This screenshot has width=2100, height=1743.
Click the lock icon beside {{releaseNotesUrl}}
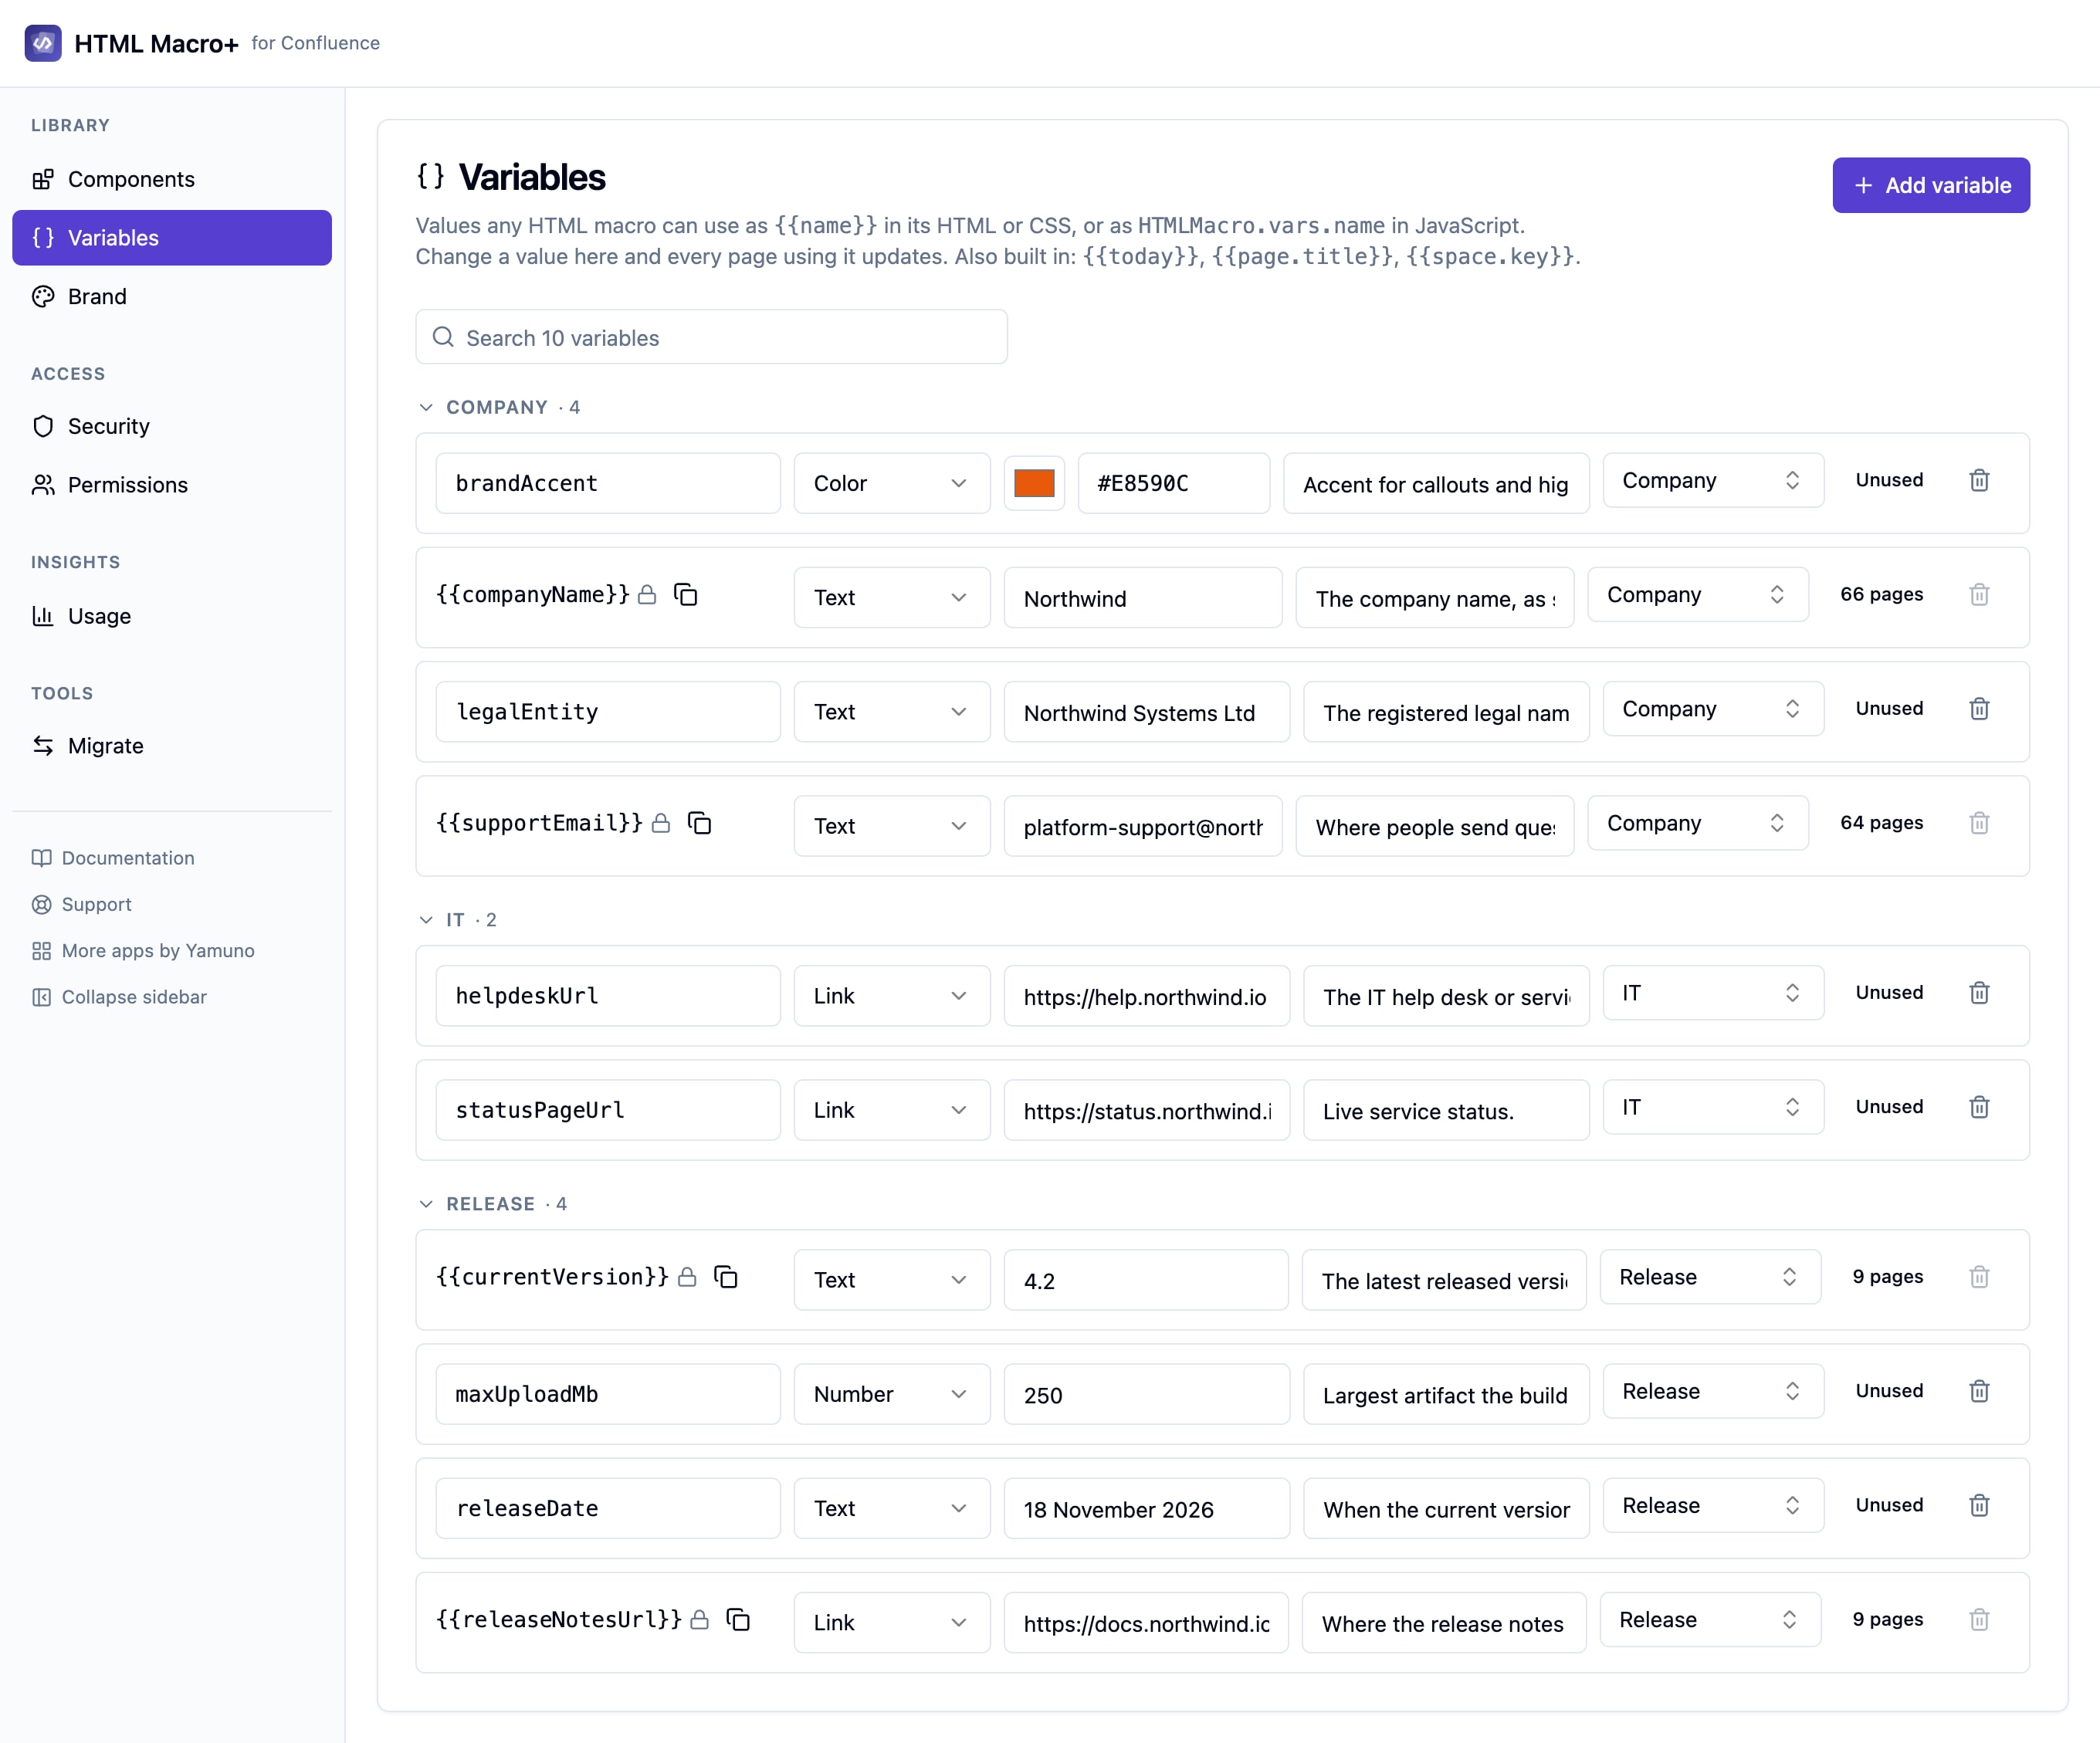click(700, 1619)
